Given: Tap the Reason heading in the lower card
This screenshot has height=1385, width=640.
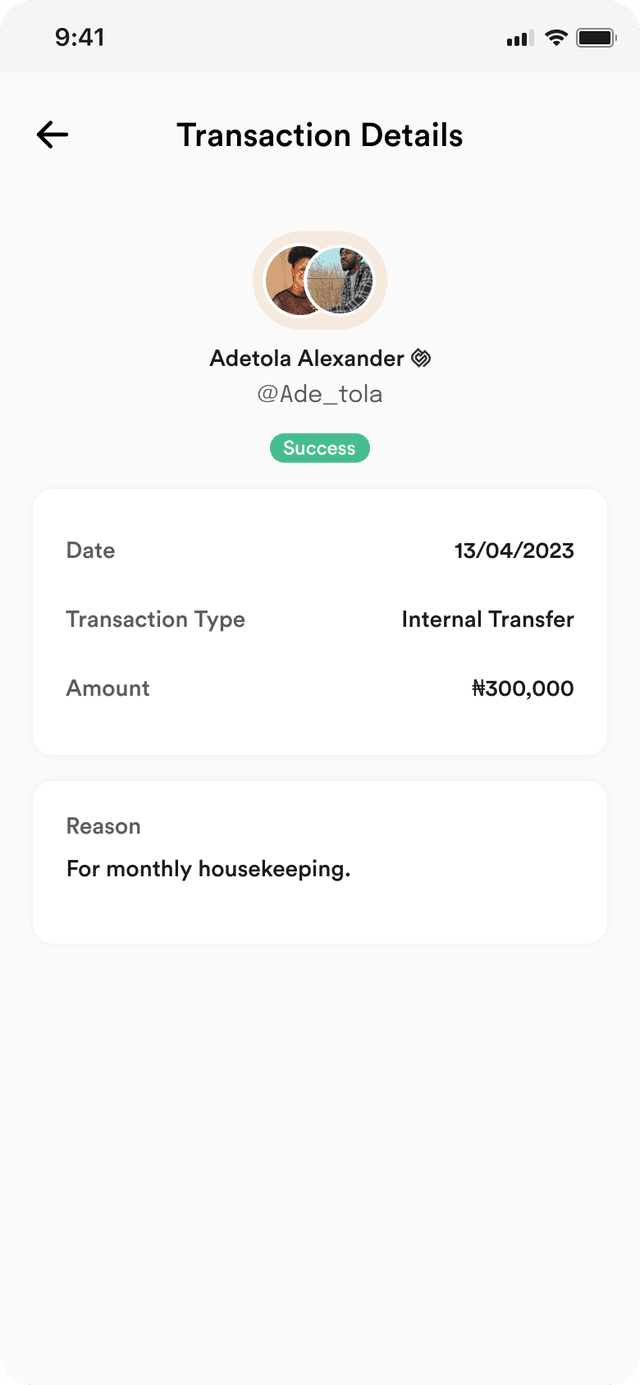Looking at the screenshot, I should click(x=103, y=826).
